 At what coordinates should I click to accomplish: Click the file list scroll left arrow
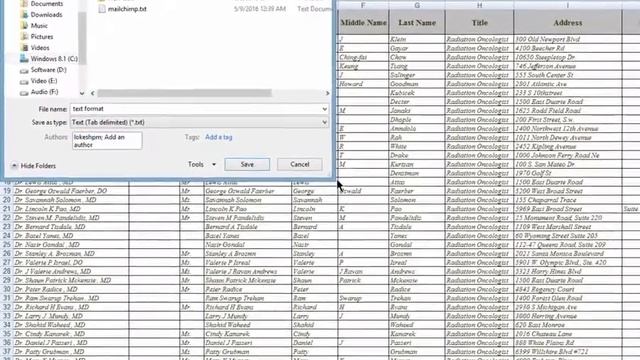coord(93,93)
